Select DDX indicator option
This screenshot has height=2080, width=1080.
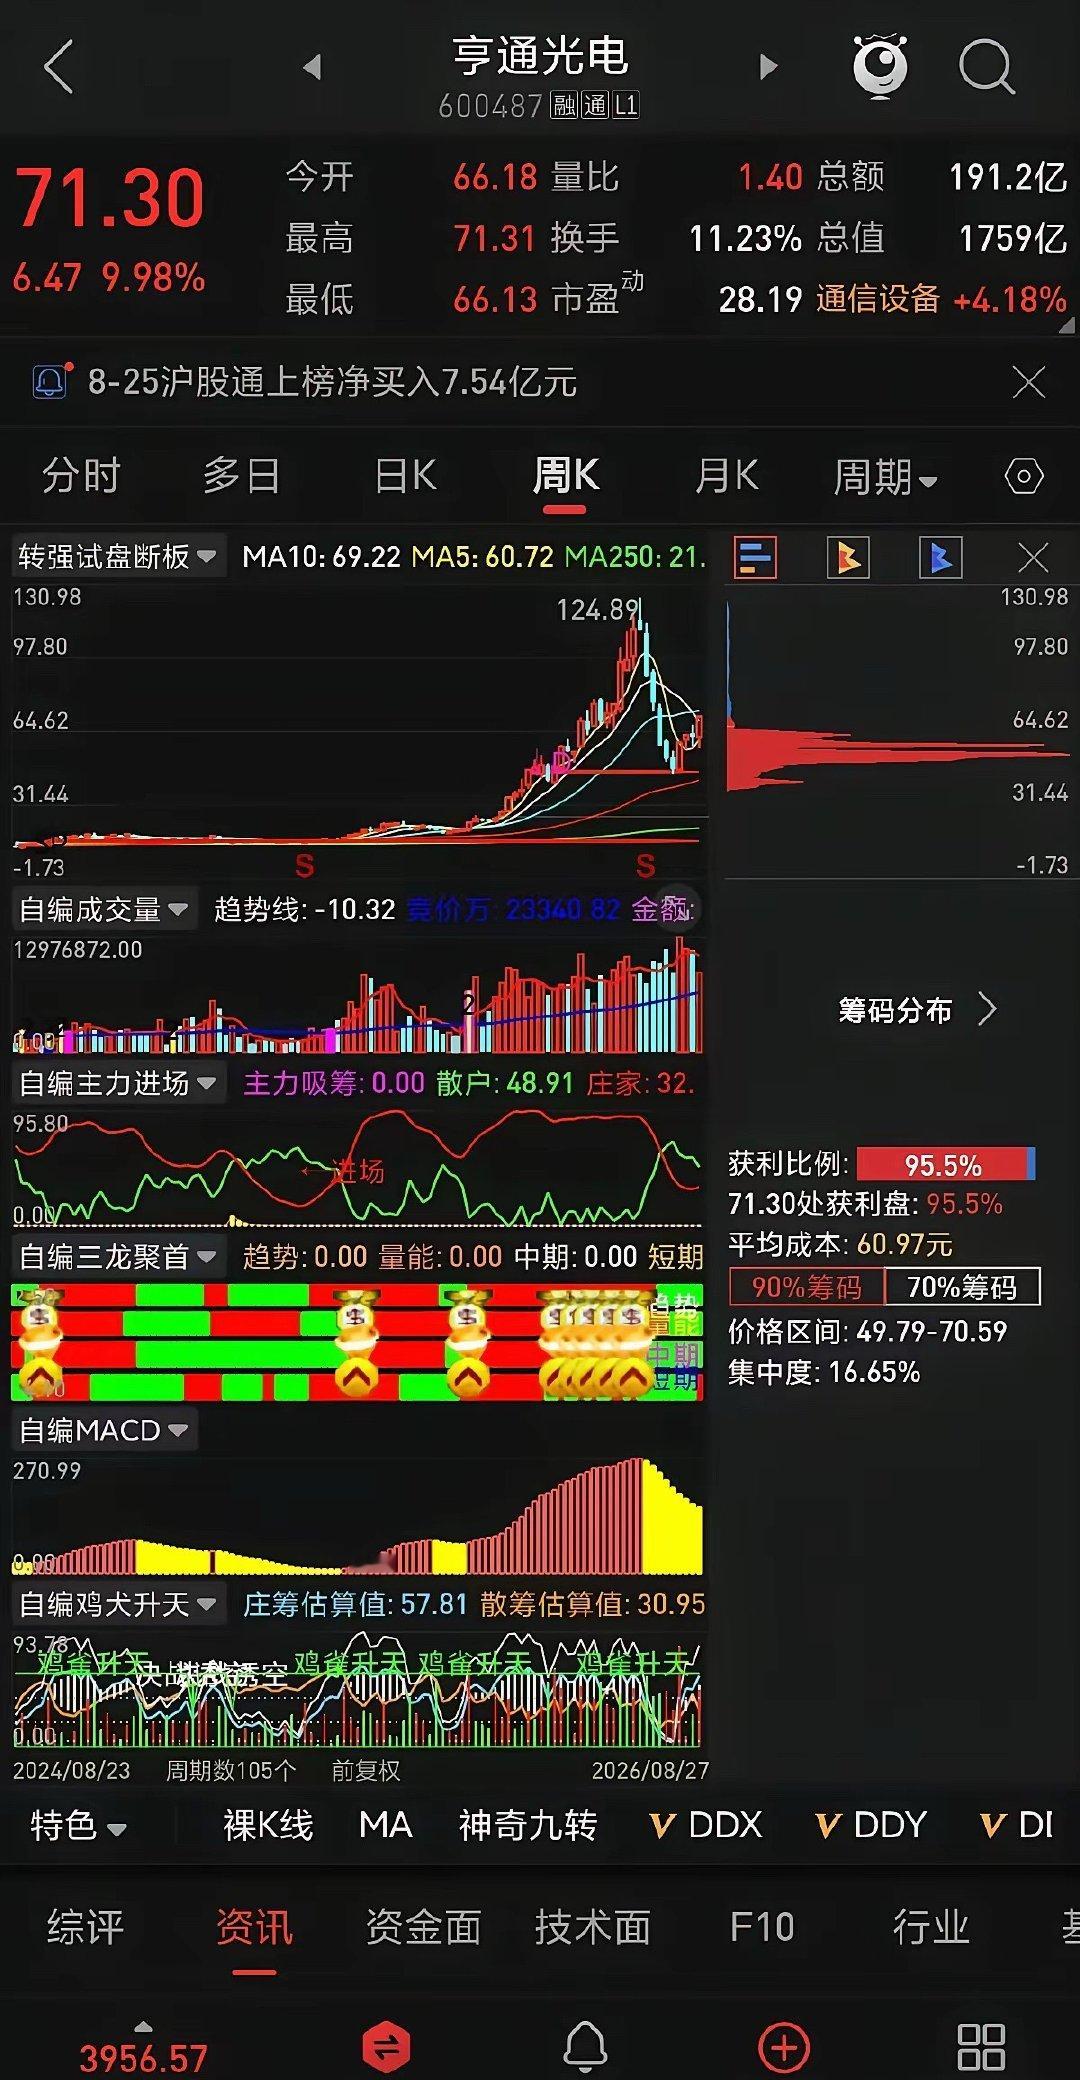tap(706, 1826)
